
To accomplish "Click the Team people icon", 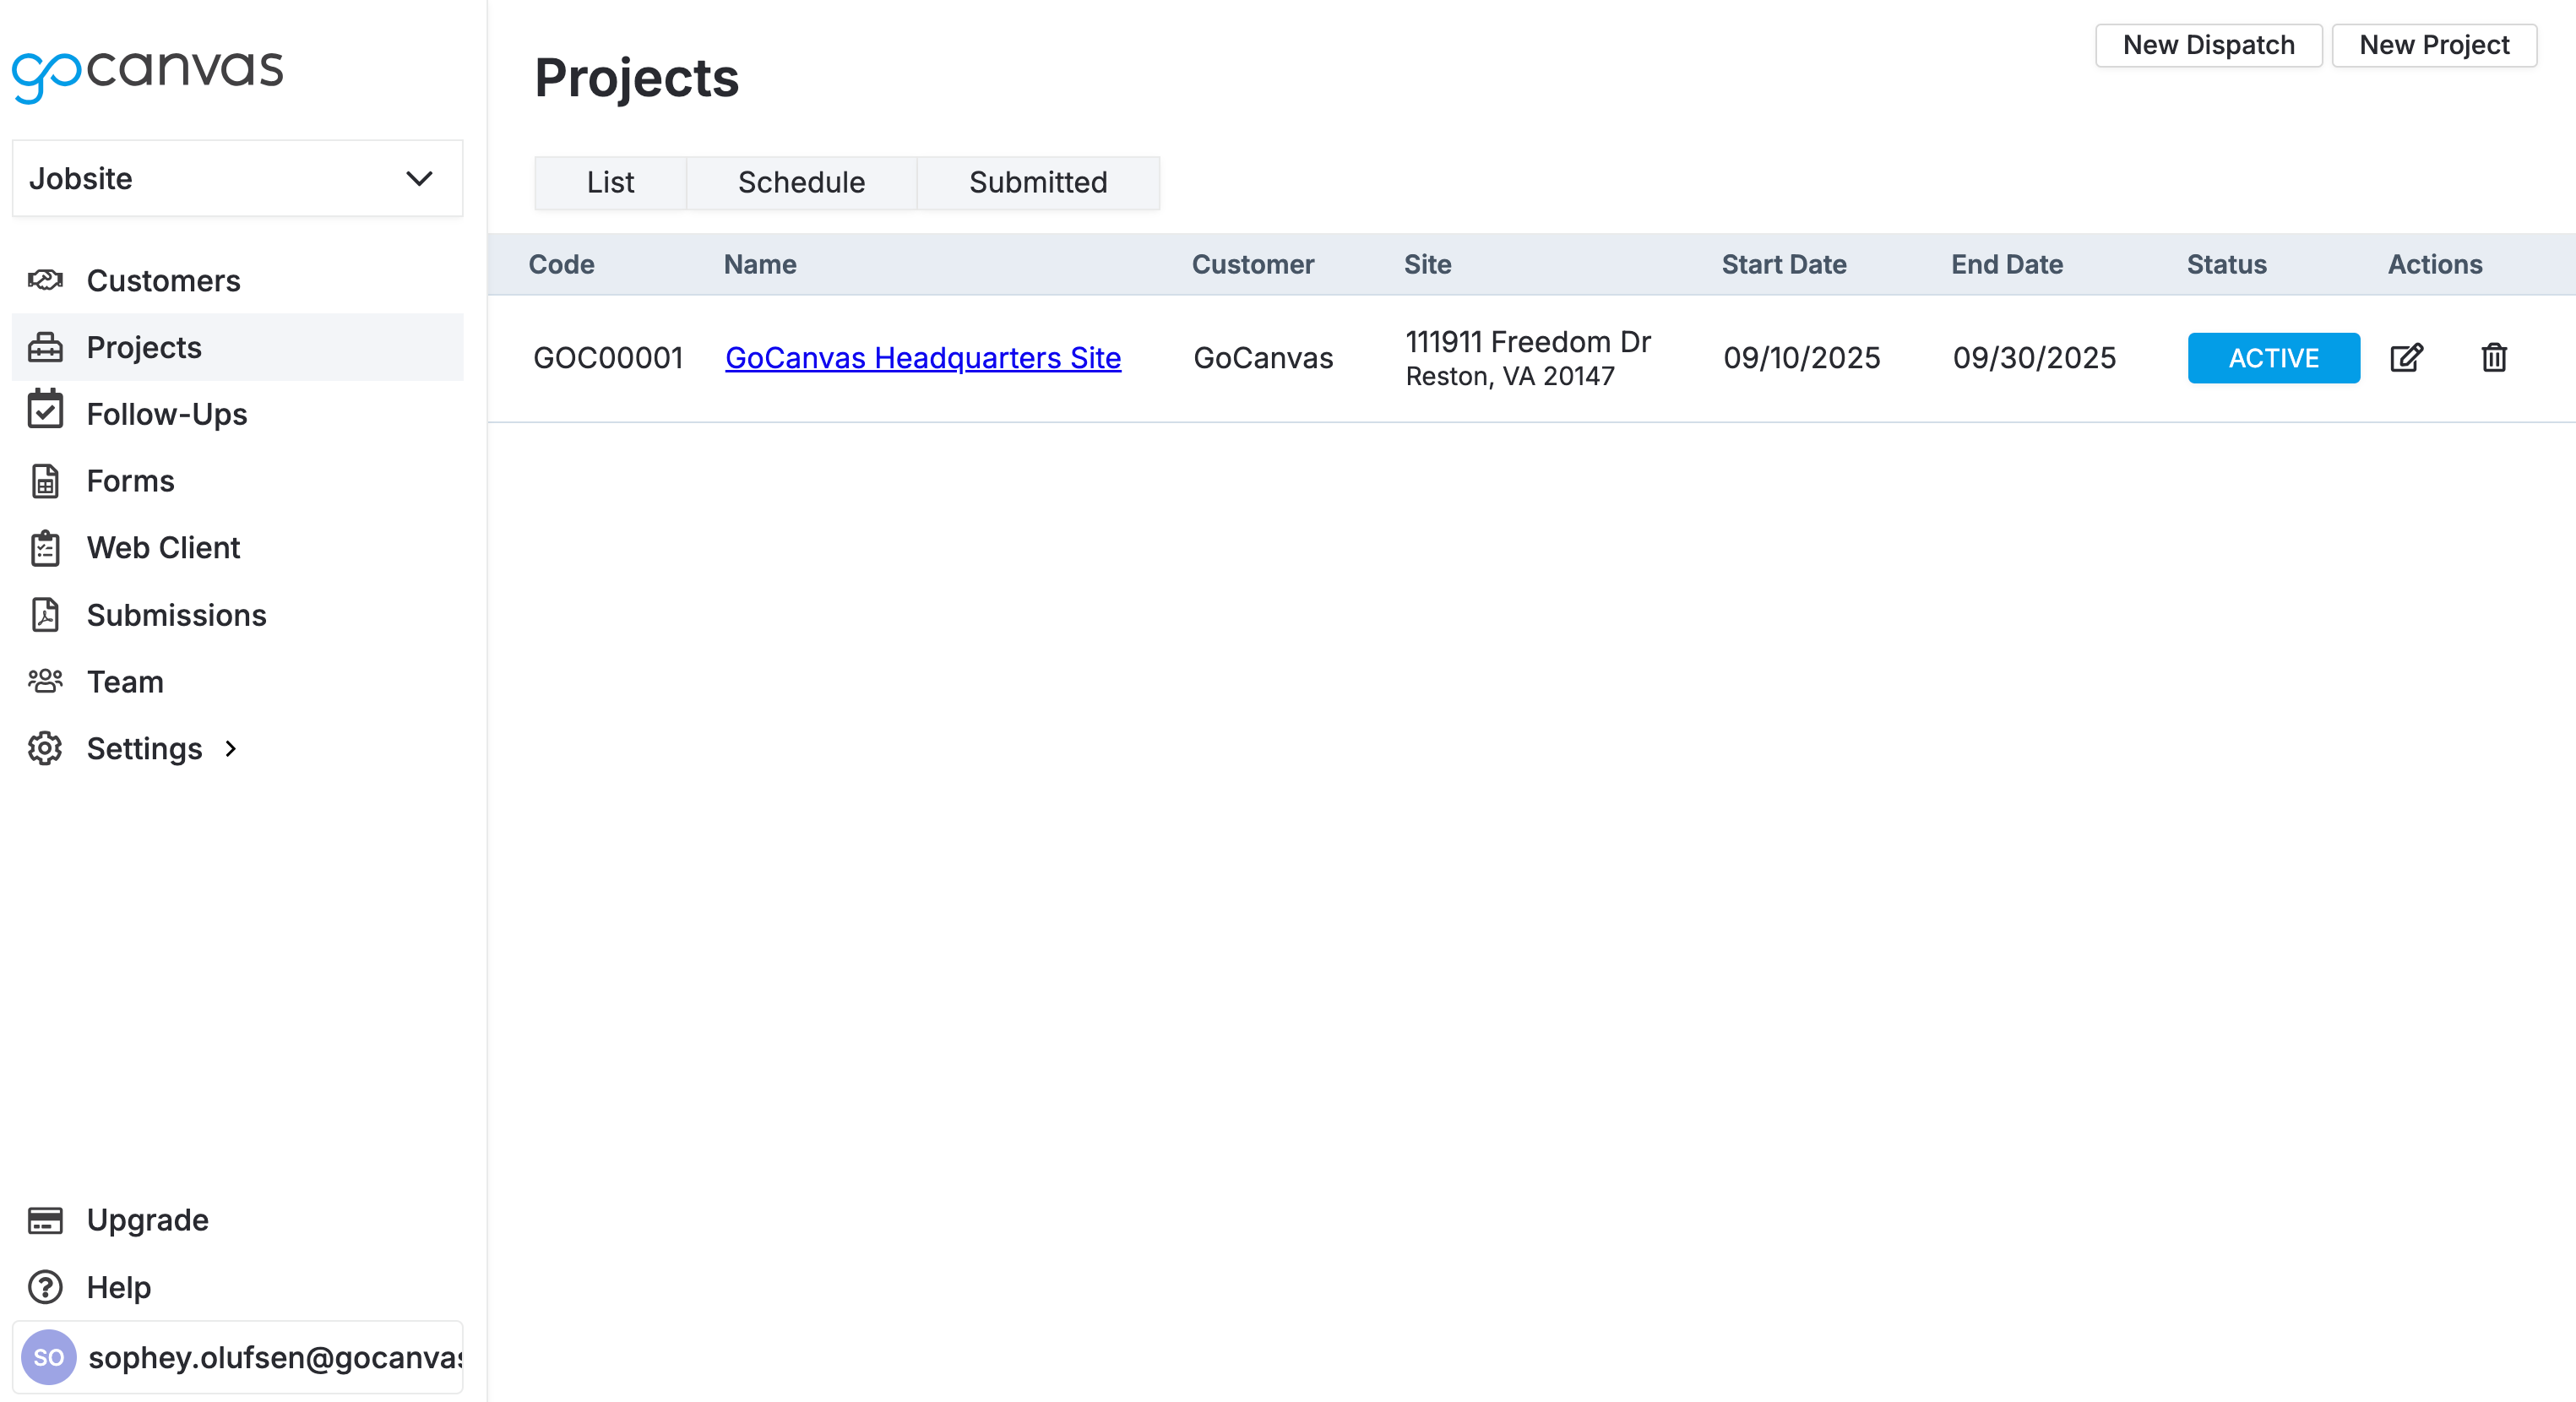I will pyautogui.click(x=45, y=682).
